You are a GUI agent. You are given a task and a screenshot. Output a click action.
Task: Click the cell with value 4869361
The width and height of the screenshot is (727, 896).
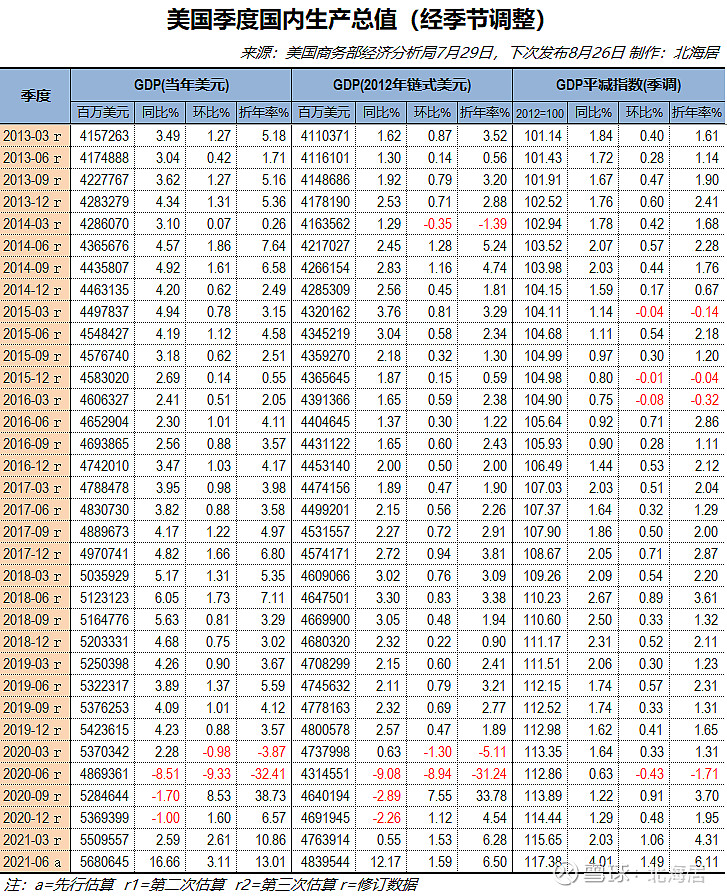pos(104,774)
